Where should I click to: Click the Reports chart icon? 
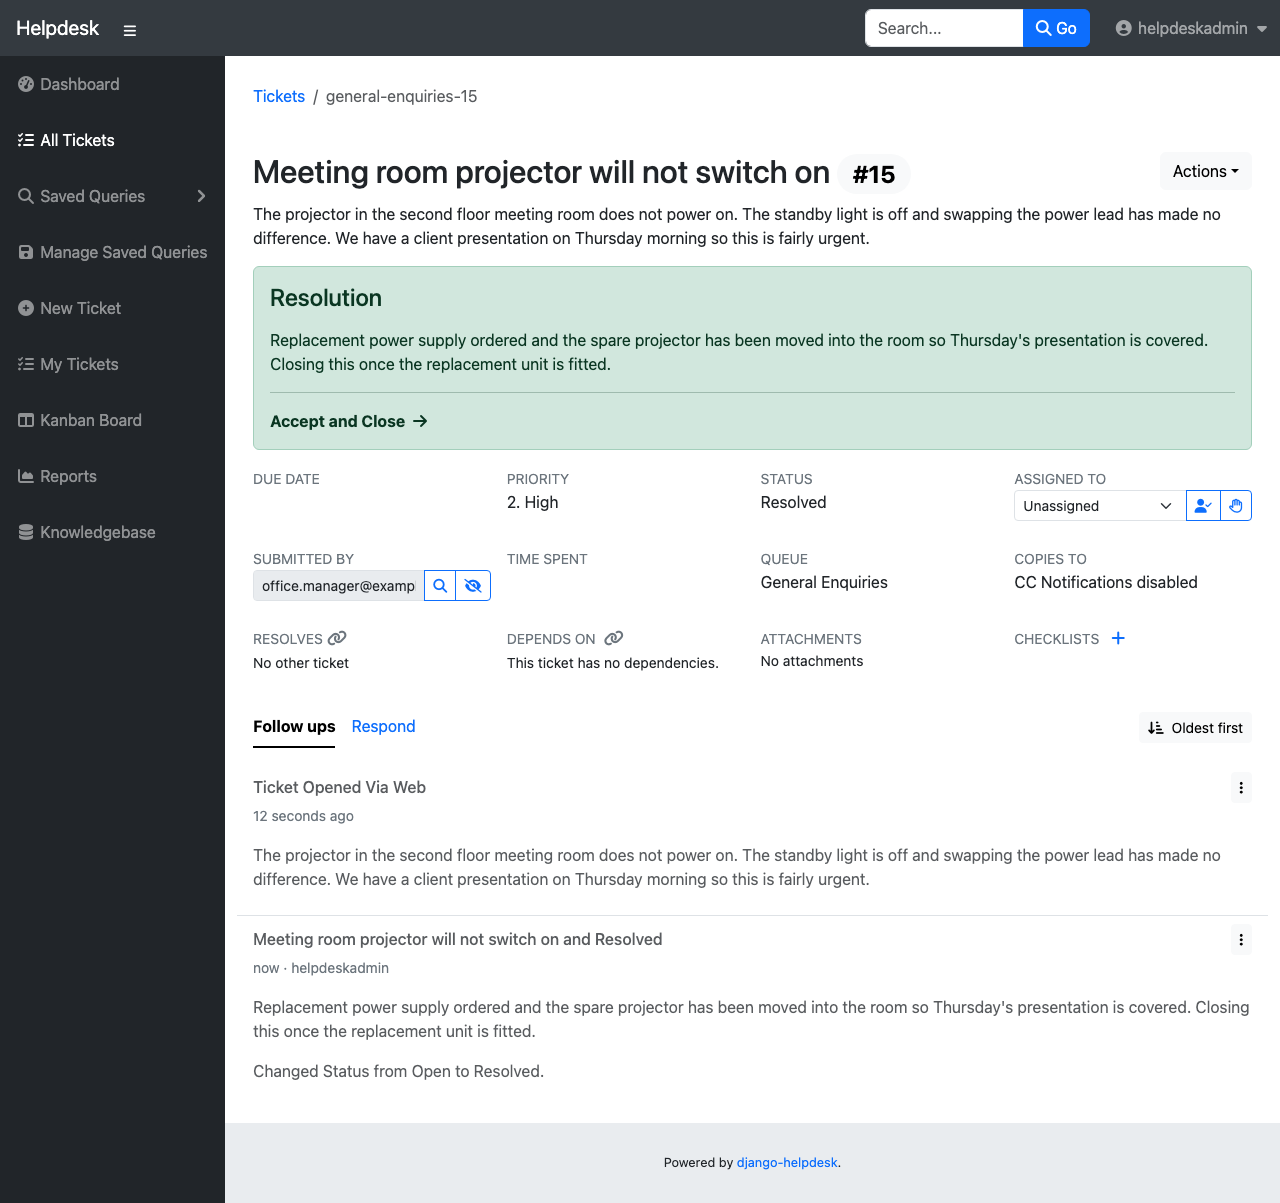pyautogui.click(x=26, y=476)
